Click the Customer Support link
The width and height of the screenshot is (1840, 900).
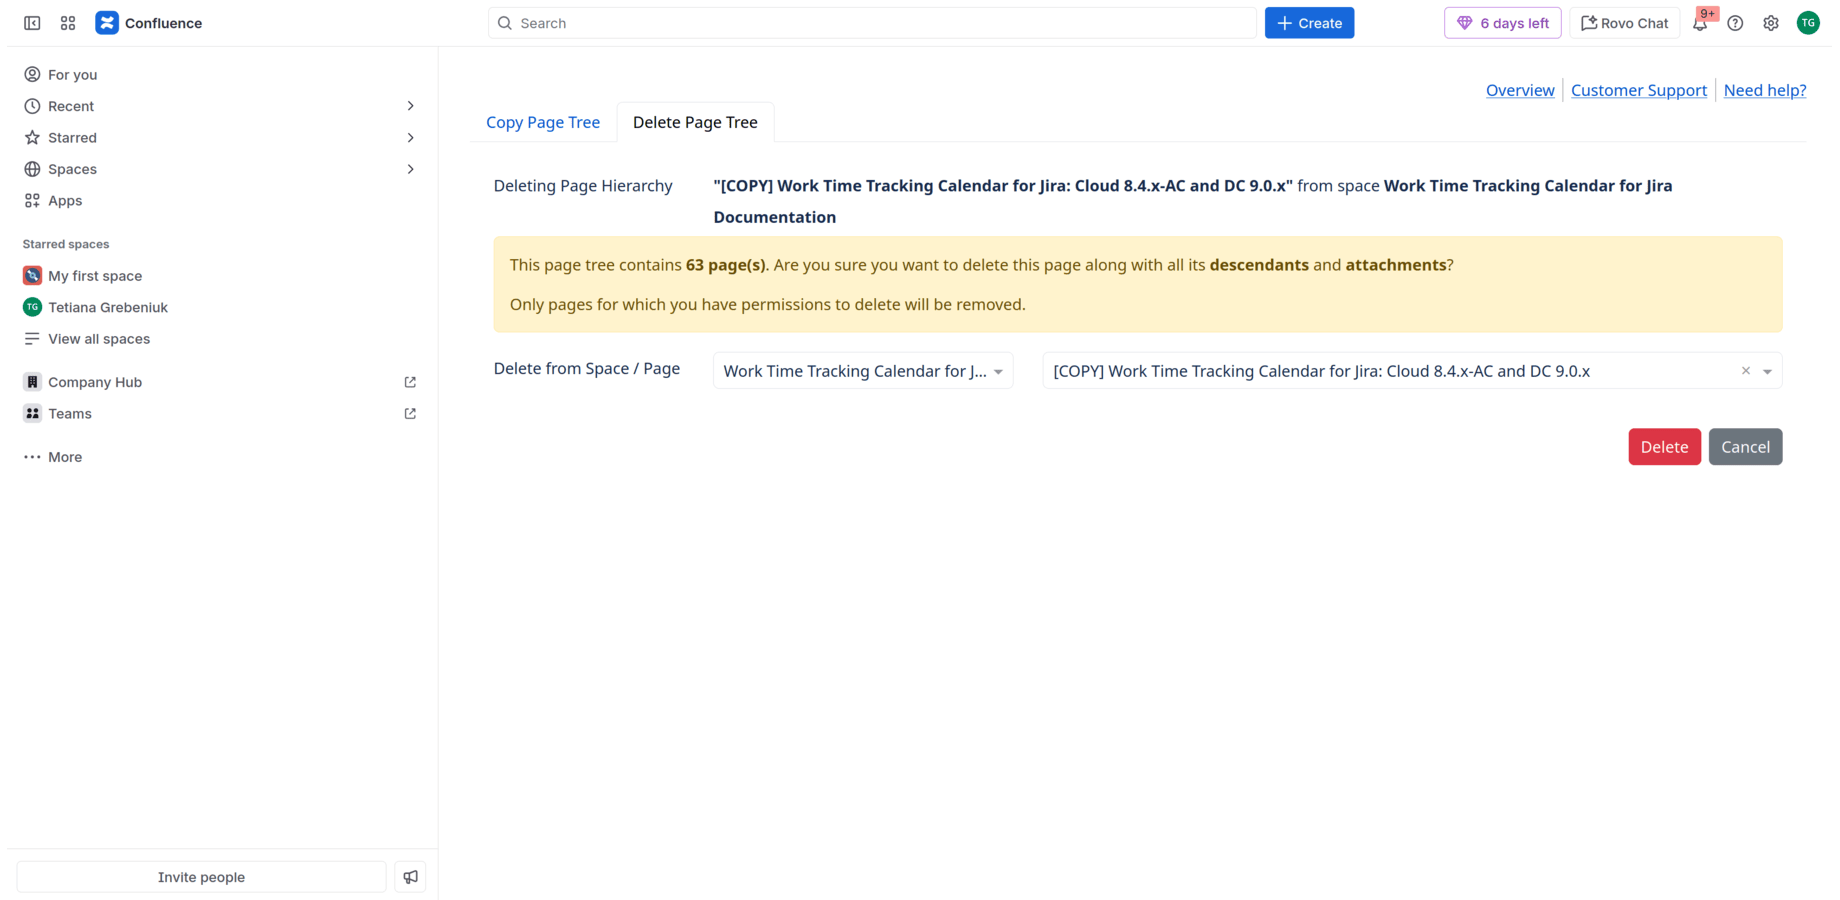[x=1638, y=90]
